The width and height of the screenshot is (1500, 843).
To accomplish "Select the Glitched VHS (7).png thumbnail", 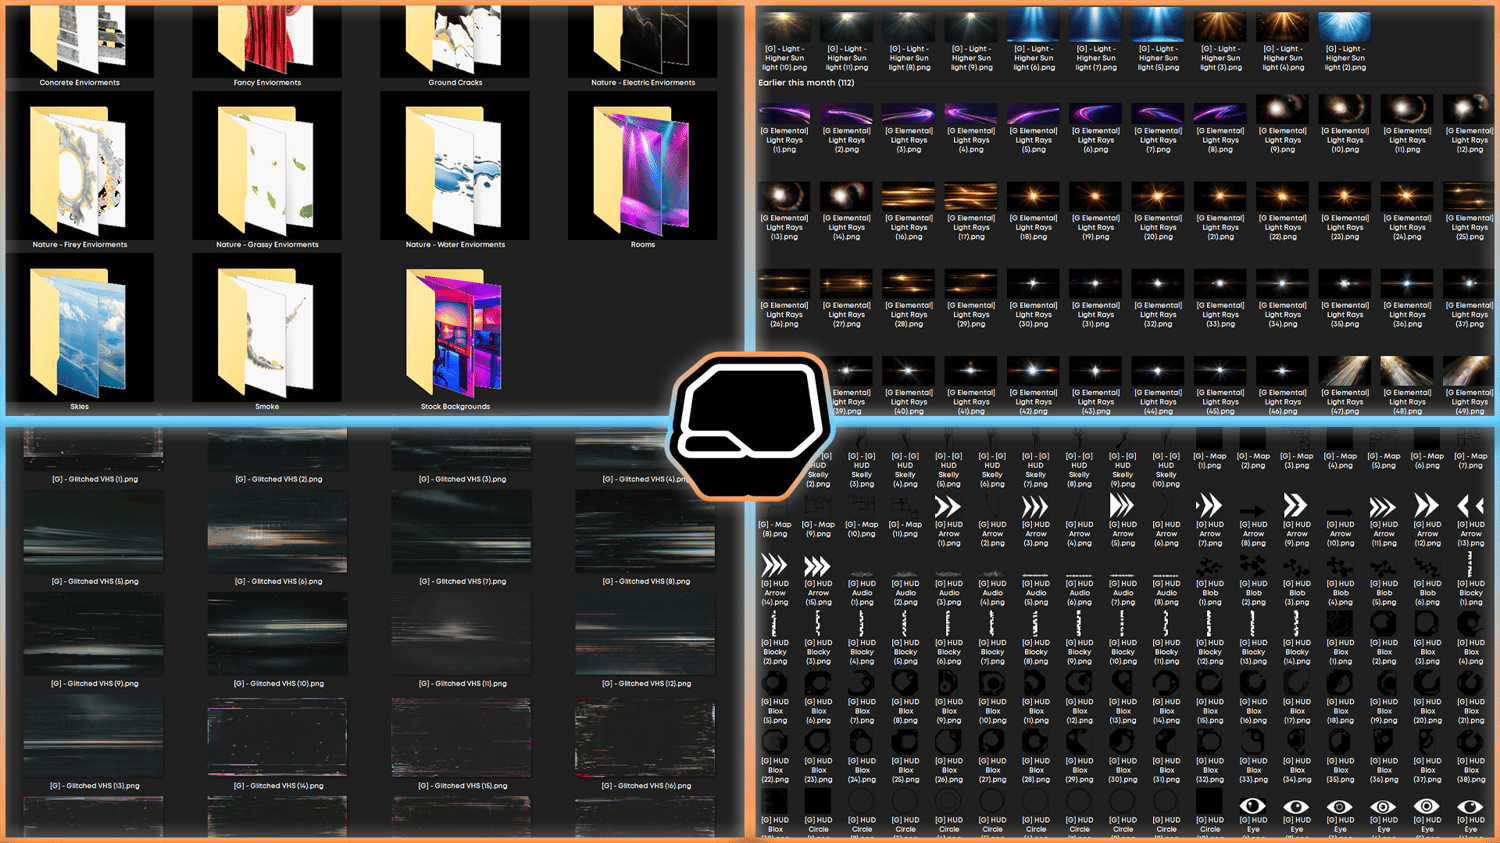I will (462, 531).
